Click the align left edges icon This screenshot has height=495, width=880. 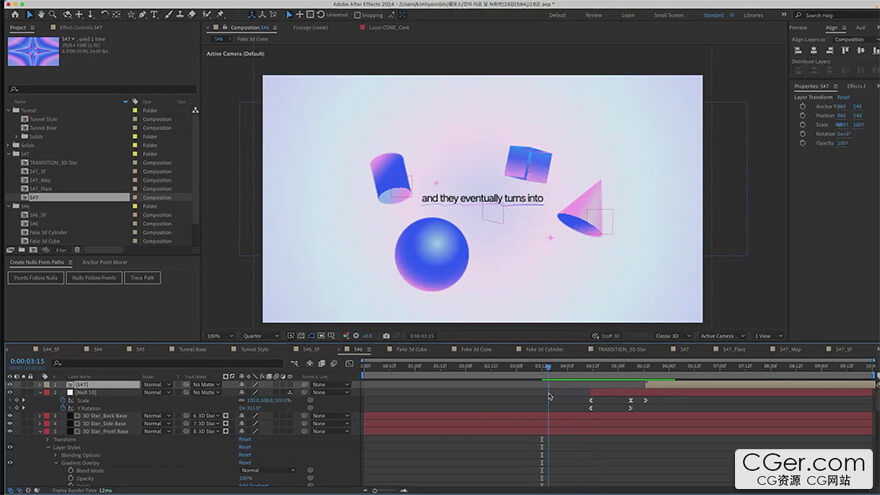coord(798,51)
